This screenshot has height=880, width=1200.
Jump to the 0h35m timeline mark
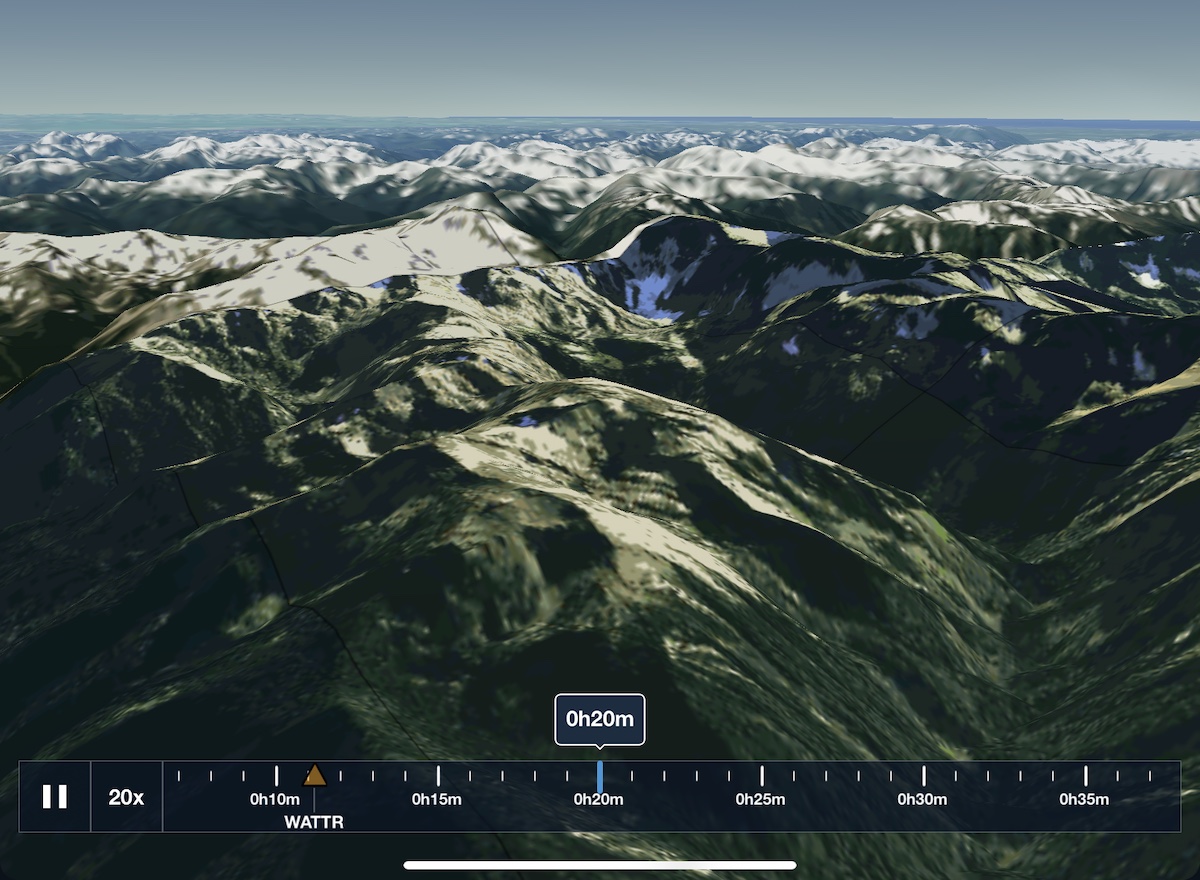tap(1085, 776)
